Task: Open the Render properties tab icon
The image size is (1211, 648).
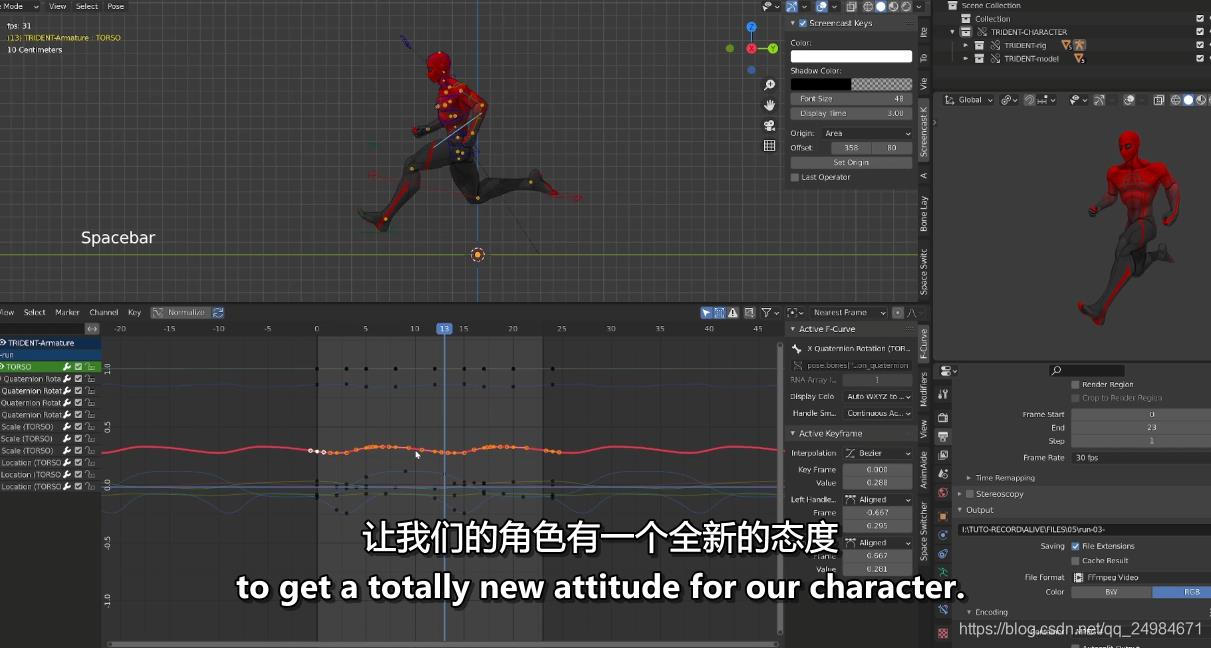Action: (942, 417)
